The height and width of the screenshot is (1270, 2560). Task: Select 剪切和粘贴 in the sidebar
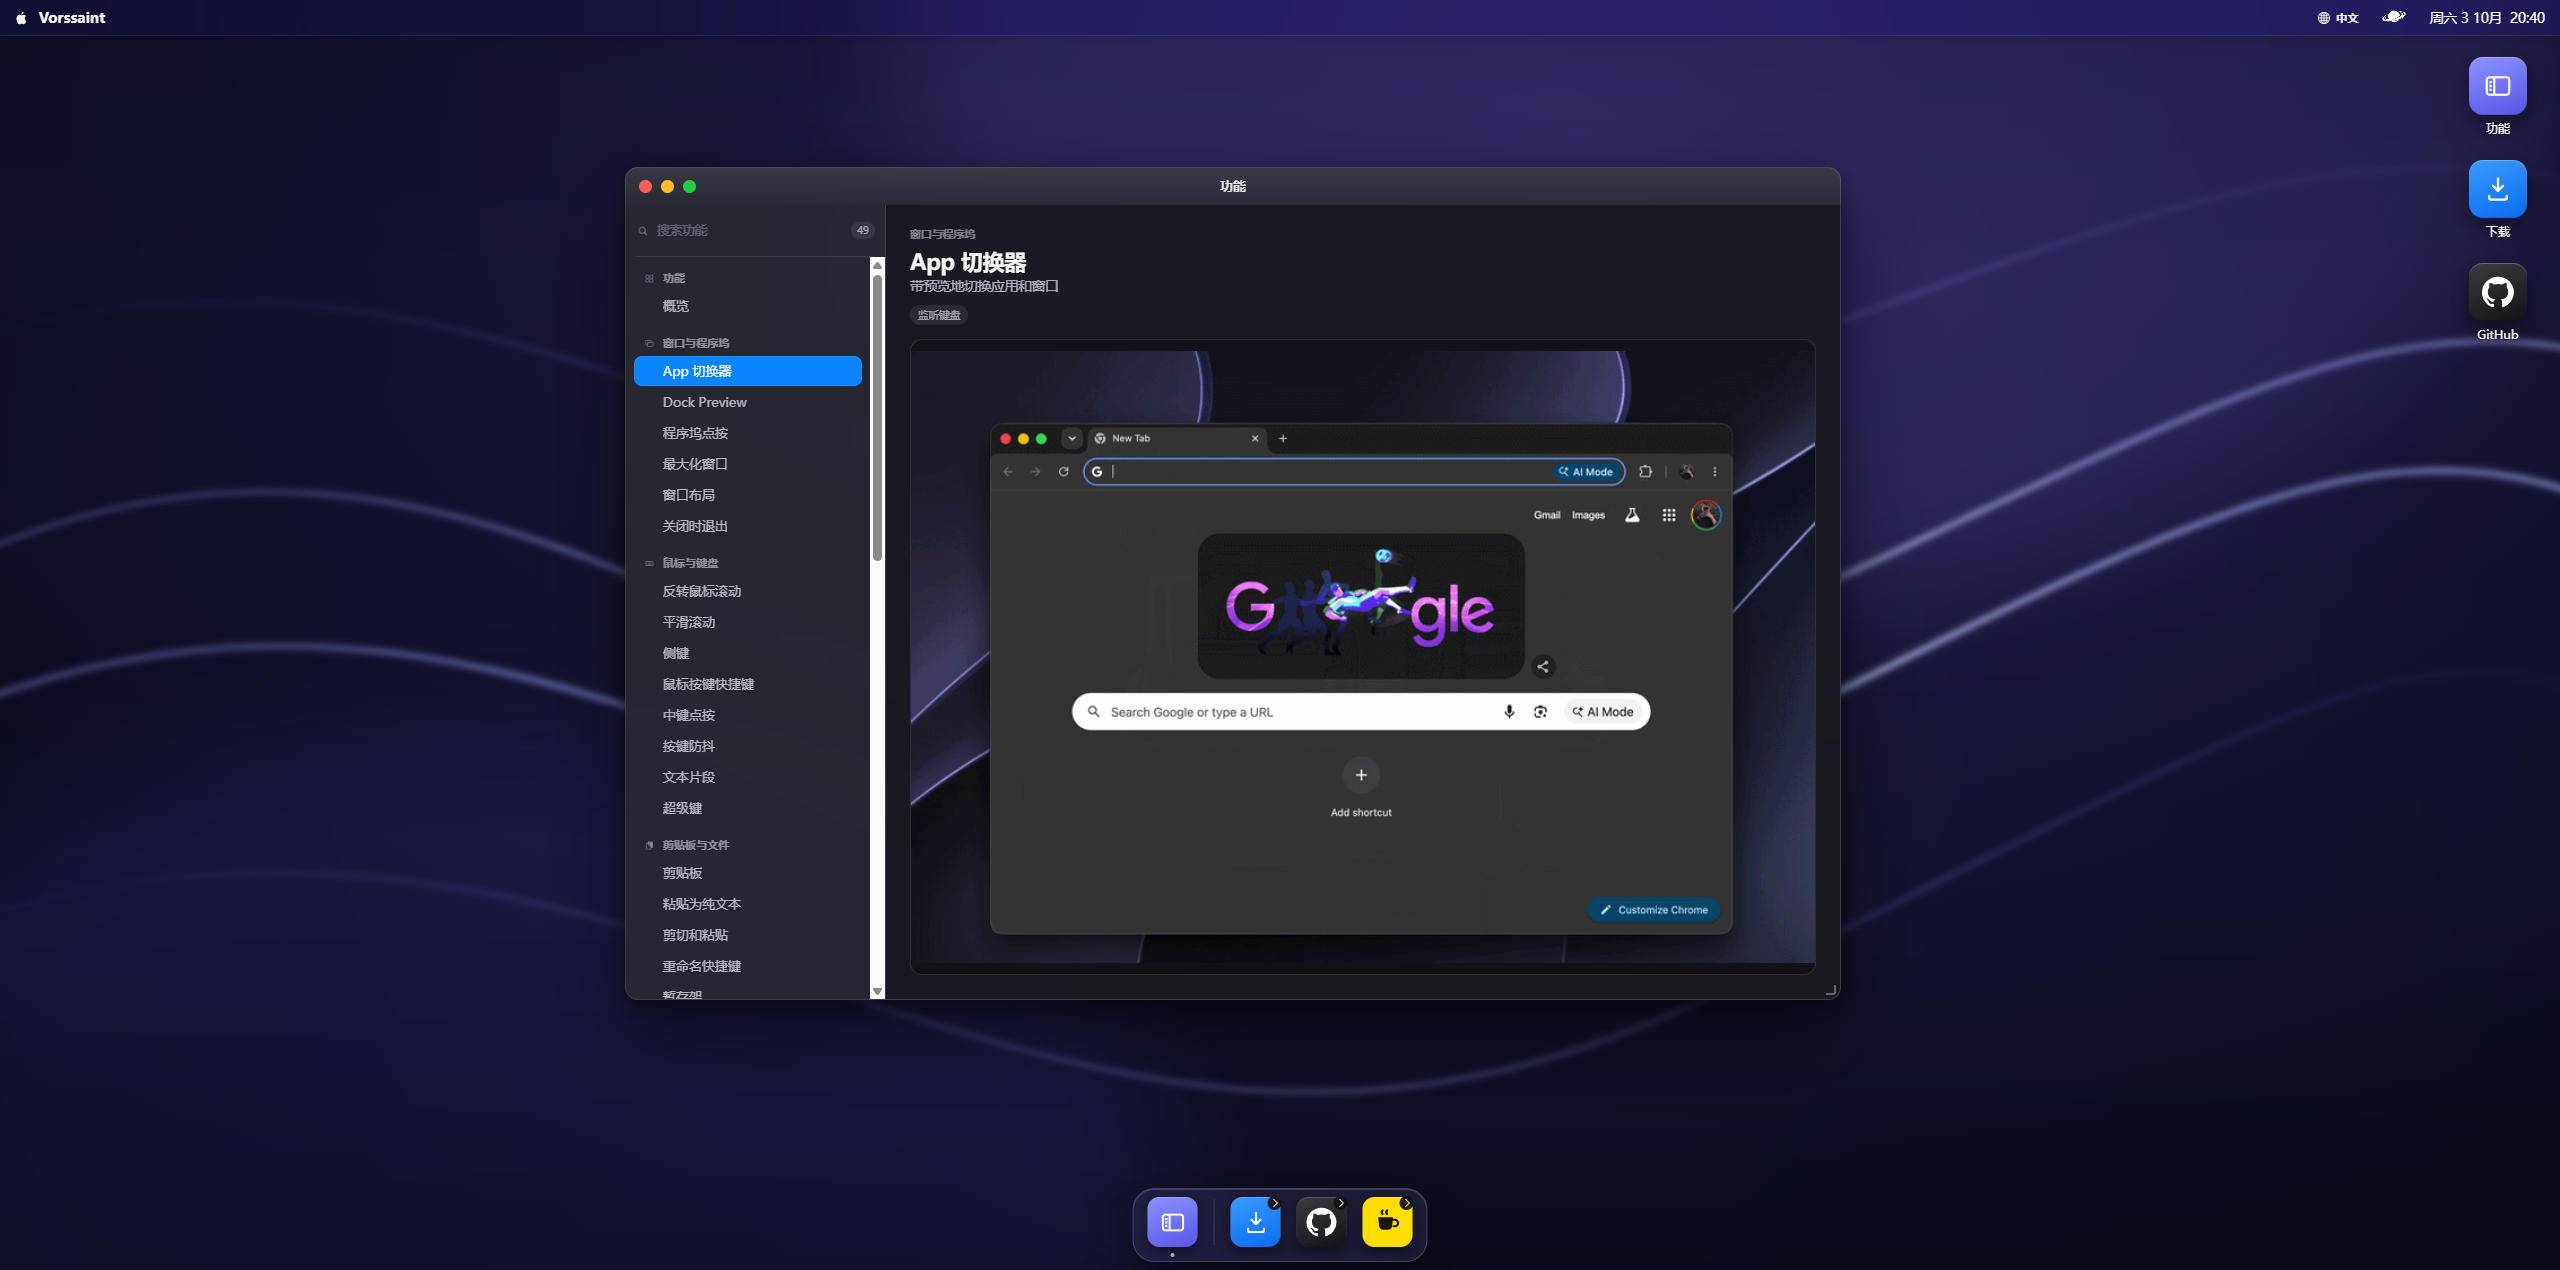click(748, 935)
